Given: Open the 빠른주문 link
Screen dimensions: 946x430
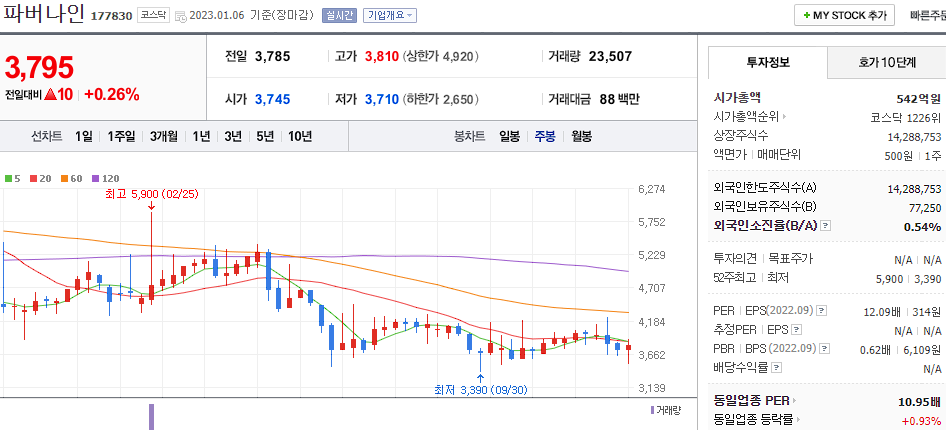Looking at the screenshot, I should tap(928, 16).
